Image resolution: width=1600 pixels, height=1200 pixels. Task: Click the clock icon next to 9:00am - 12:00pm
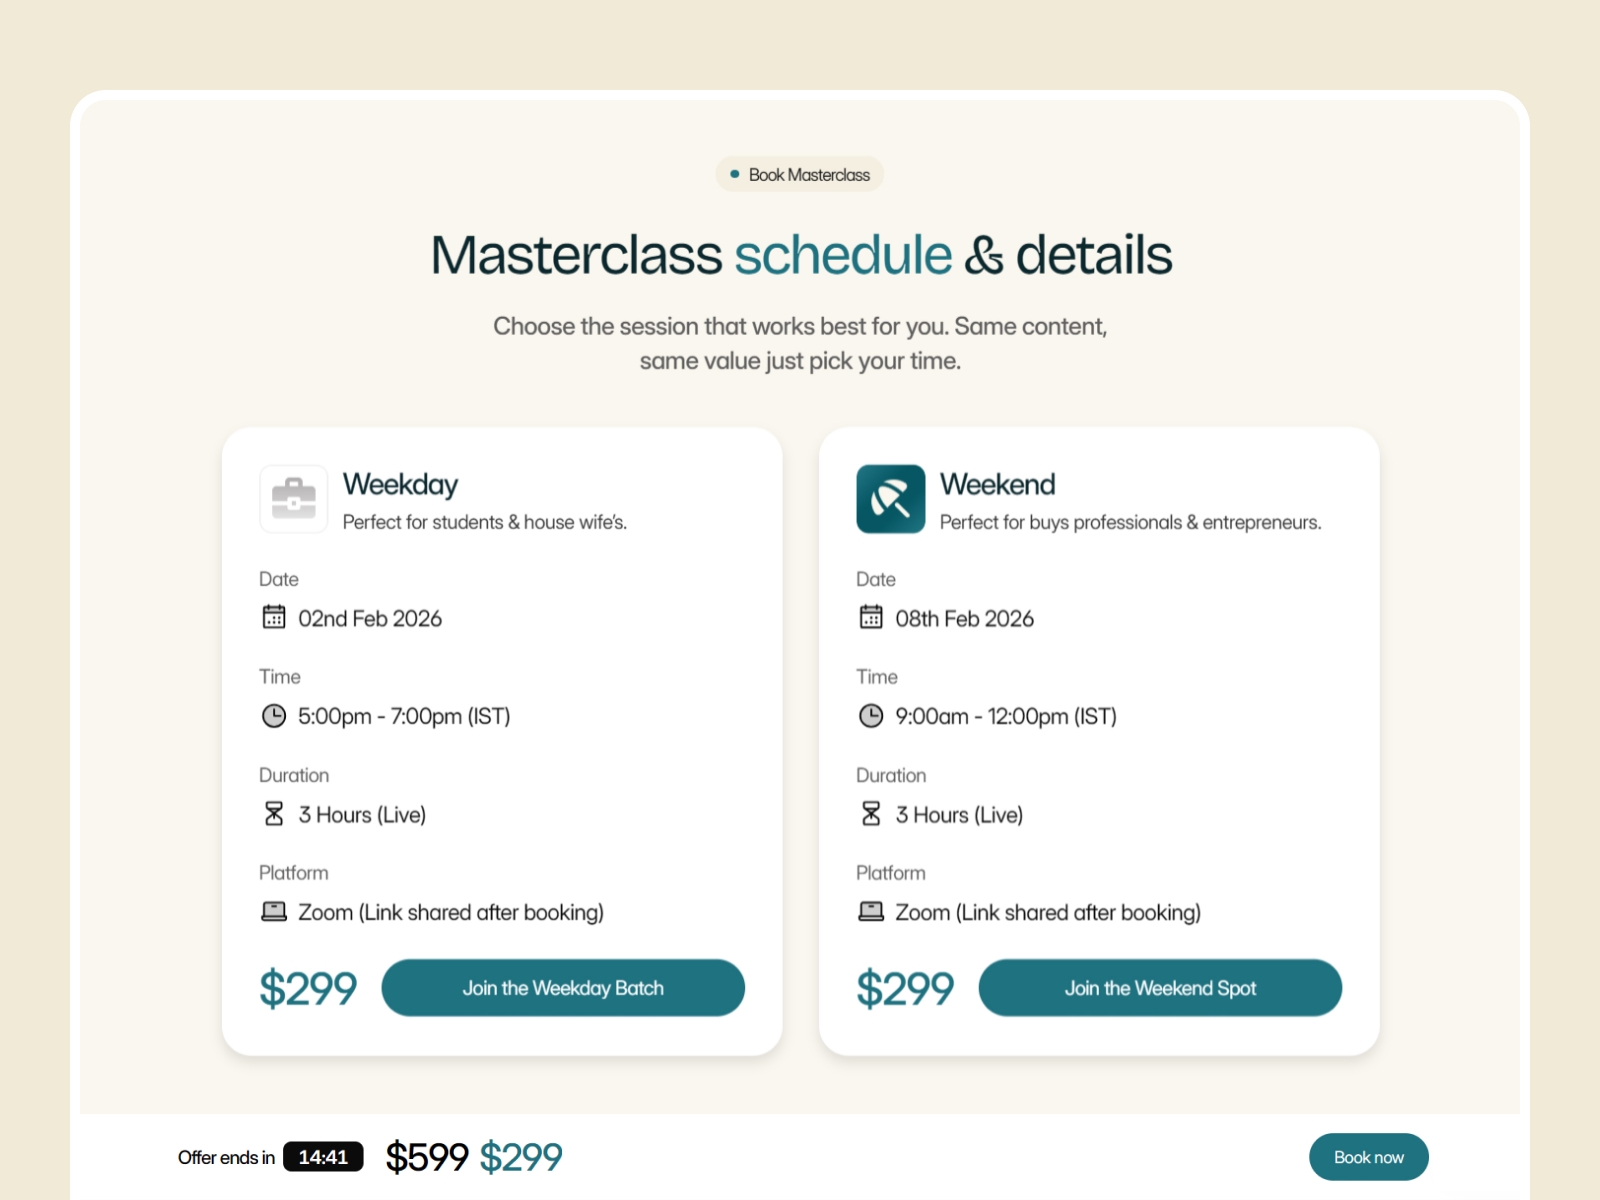871,716
